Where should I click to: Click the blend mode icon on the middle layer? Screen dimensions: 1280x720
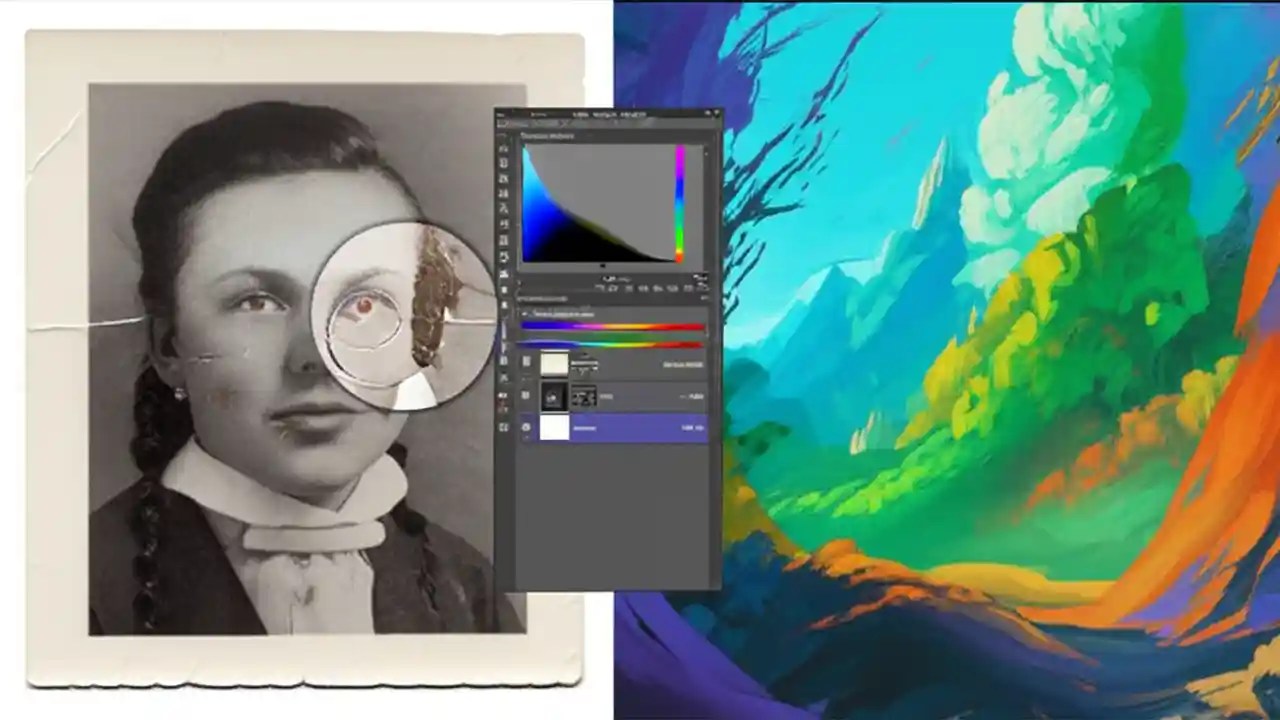586,396
